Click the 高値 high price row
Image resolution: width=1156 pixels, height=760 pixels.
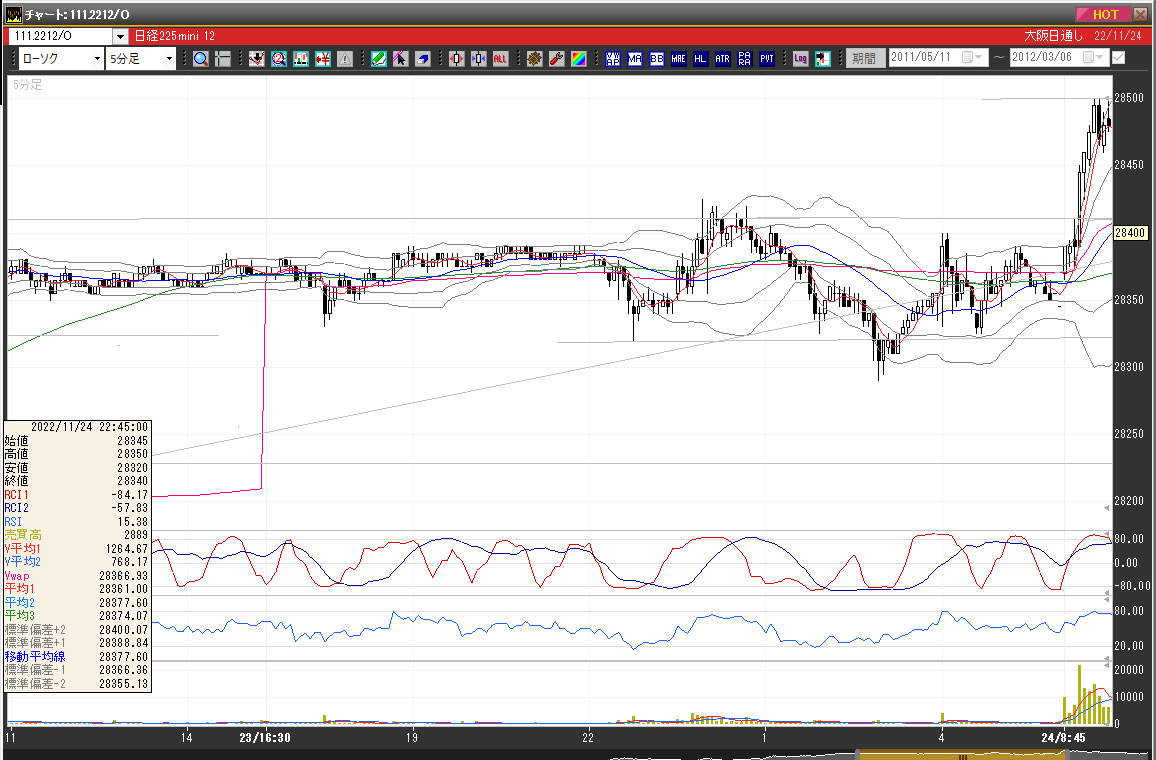[77, 454]
